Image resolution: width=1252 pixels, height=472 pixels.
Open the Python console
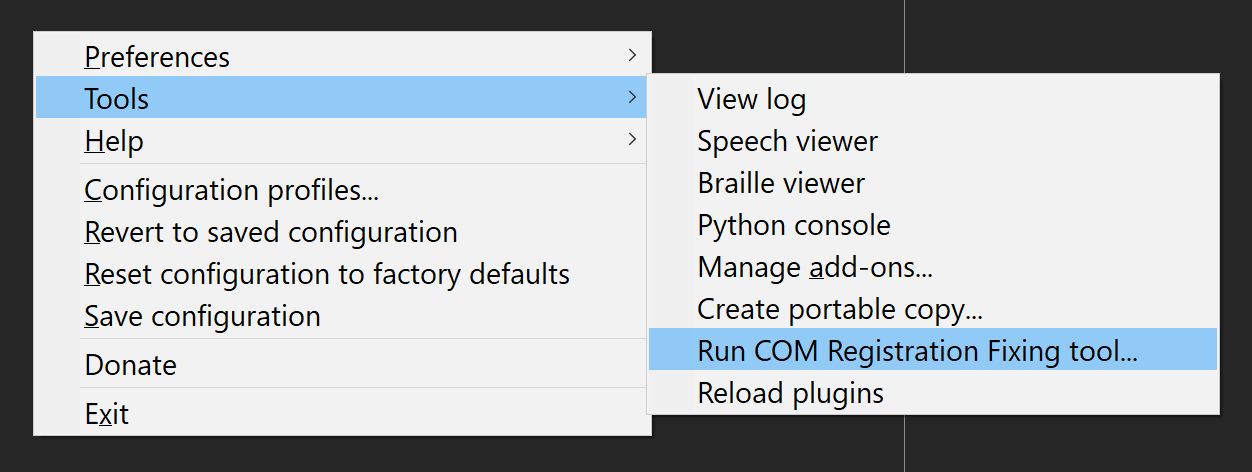click(x=793, y=225)
